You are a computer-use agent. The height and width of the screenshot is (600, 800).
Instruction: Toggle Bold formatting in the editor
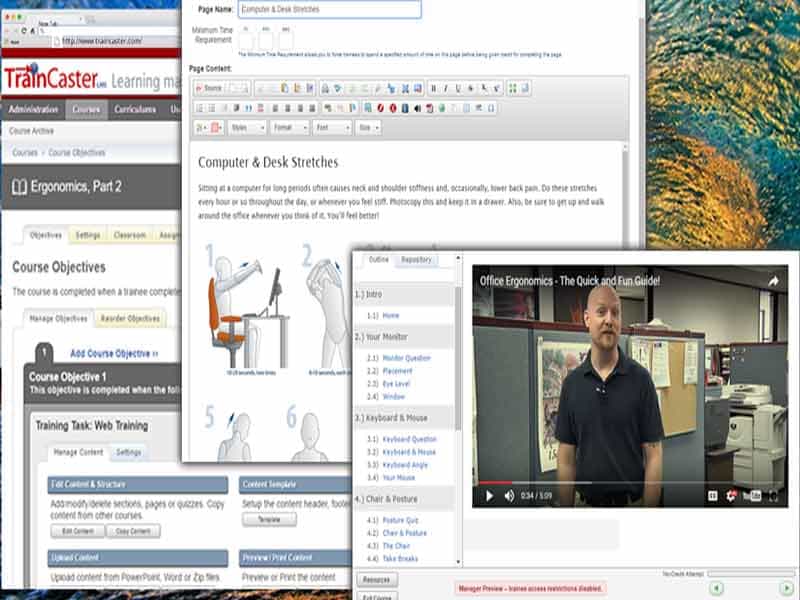tap(433, 88)
